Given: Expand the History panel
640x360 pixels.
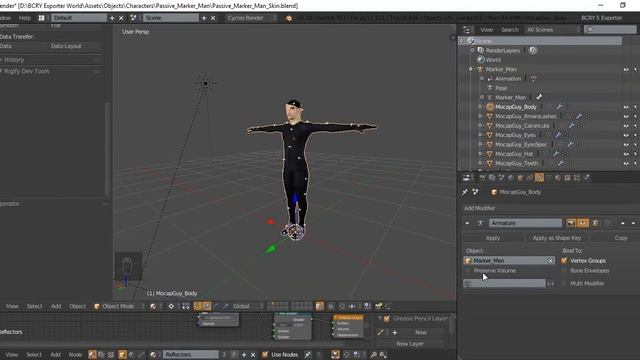Looking at the screenshot, I should [13, 60].
